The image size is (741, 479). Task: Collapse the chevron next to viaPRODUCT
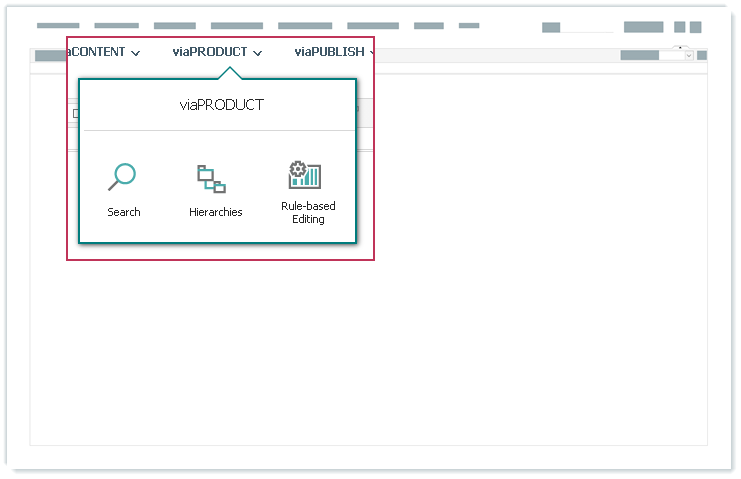point(258,53)
